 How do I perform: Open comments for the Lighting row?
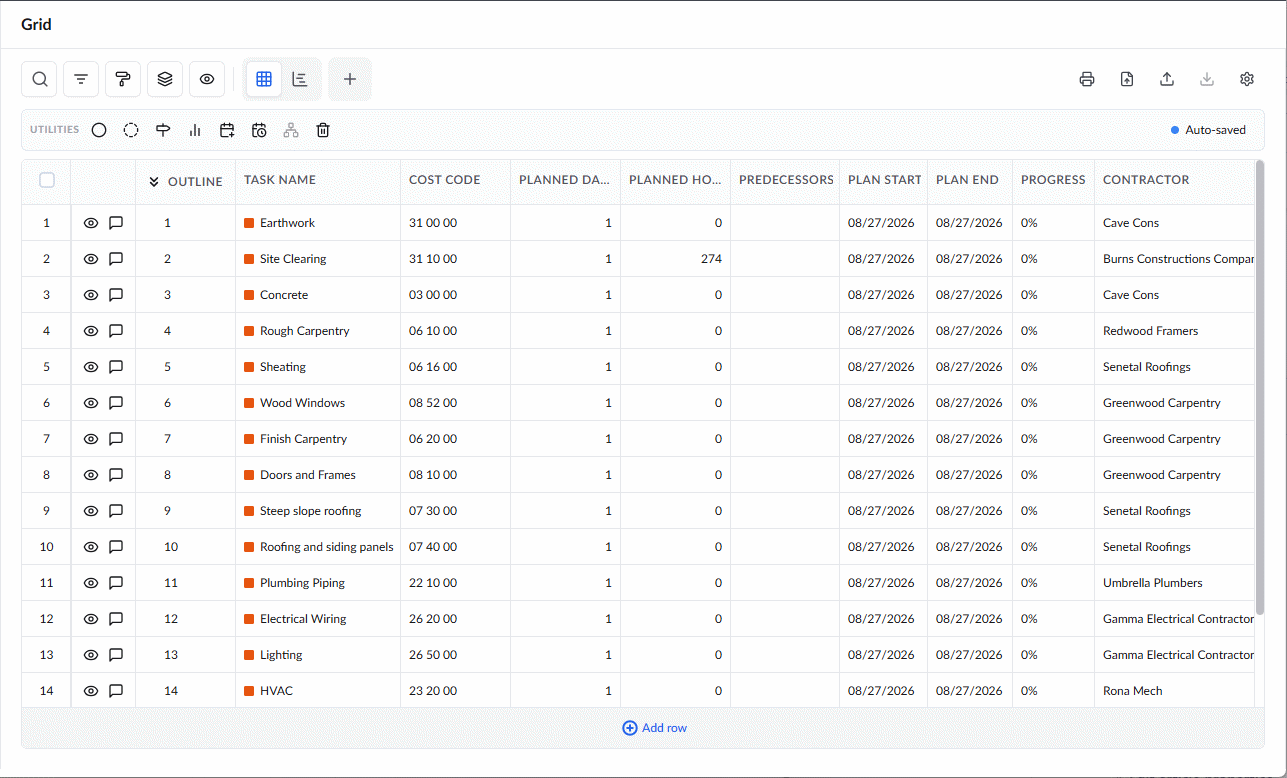pos(116,655)
